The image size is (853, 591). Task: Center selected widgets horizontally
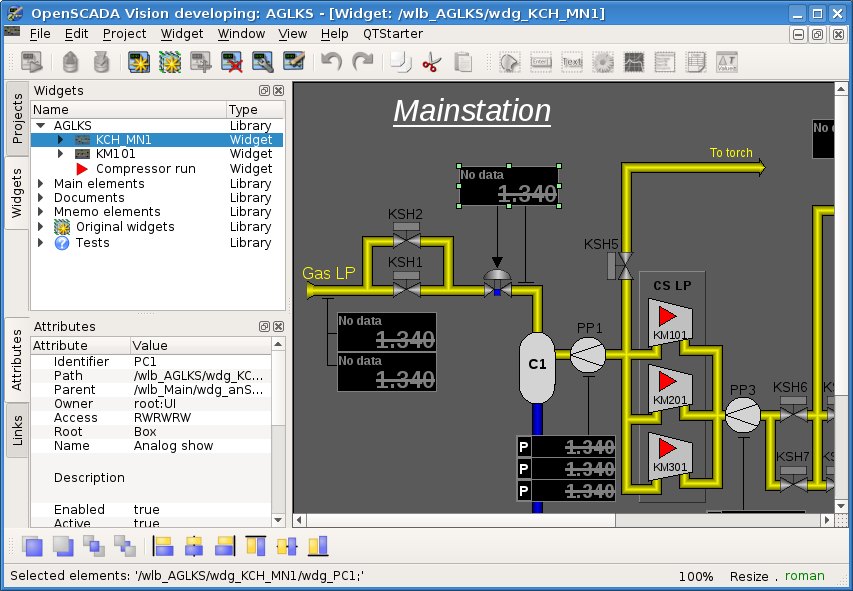[x=194, y=546]
